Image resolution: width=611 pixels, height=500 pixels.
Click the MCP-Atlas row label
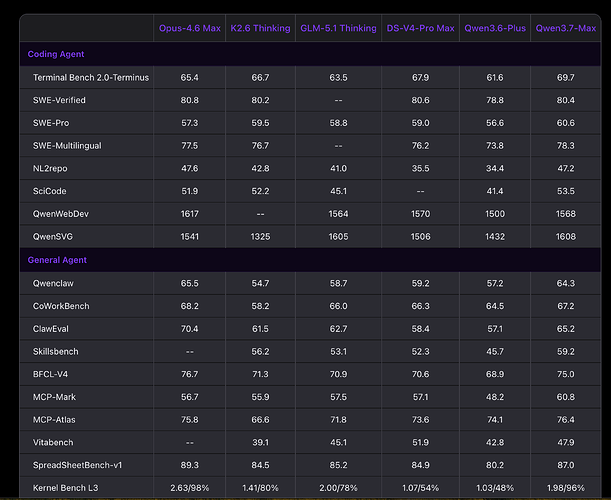point(54,420)
